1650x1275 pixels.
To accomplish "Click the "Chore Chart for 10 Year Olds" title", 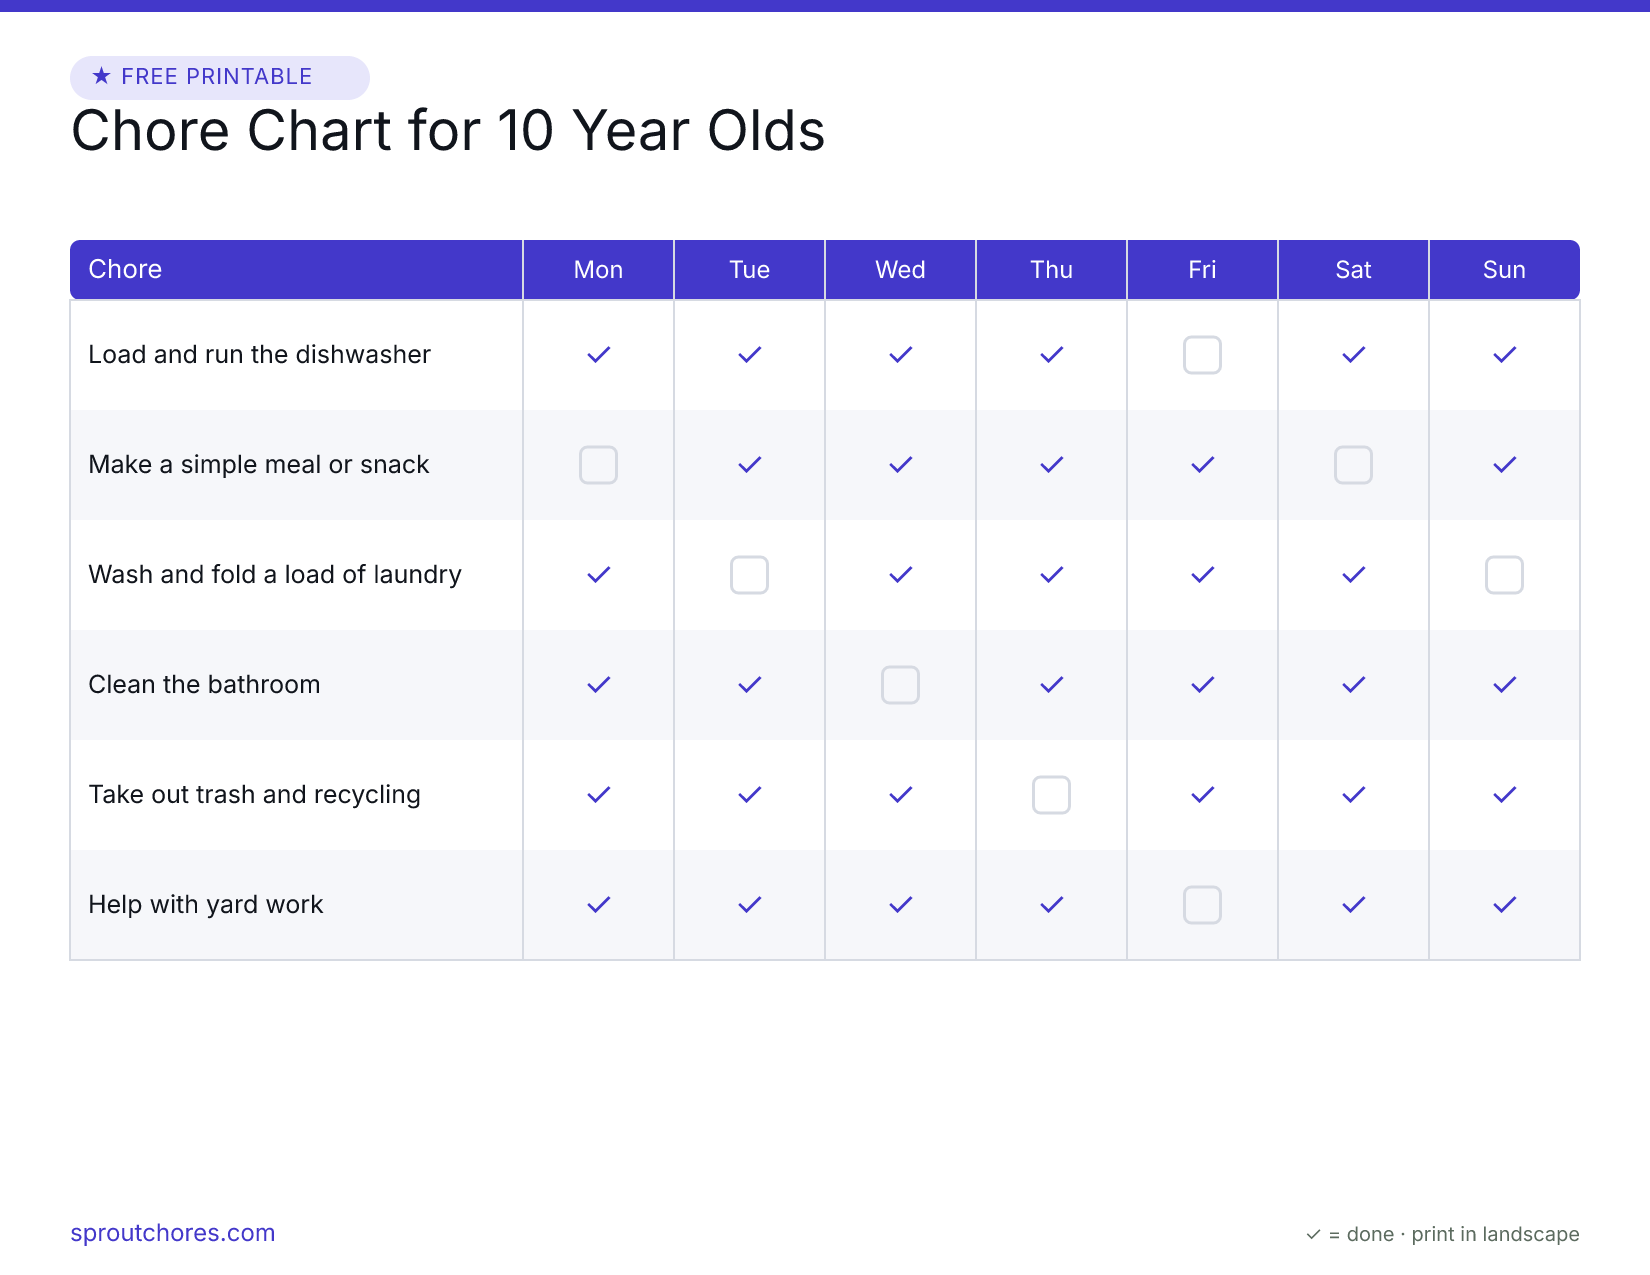I will point(448,131).
